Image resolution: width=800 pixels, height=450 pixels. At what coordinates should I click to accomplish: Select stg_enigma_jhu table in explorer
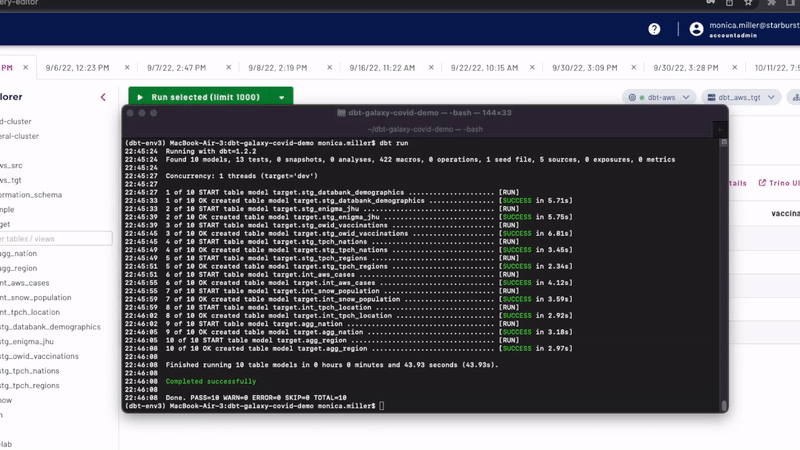pyautogui.click(x=27, y=342)
